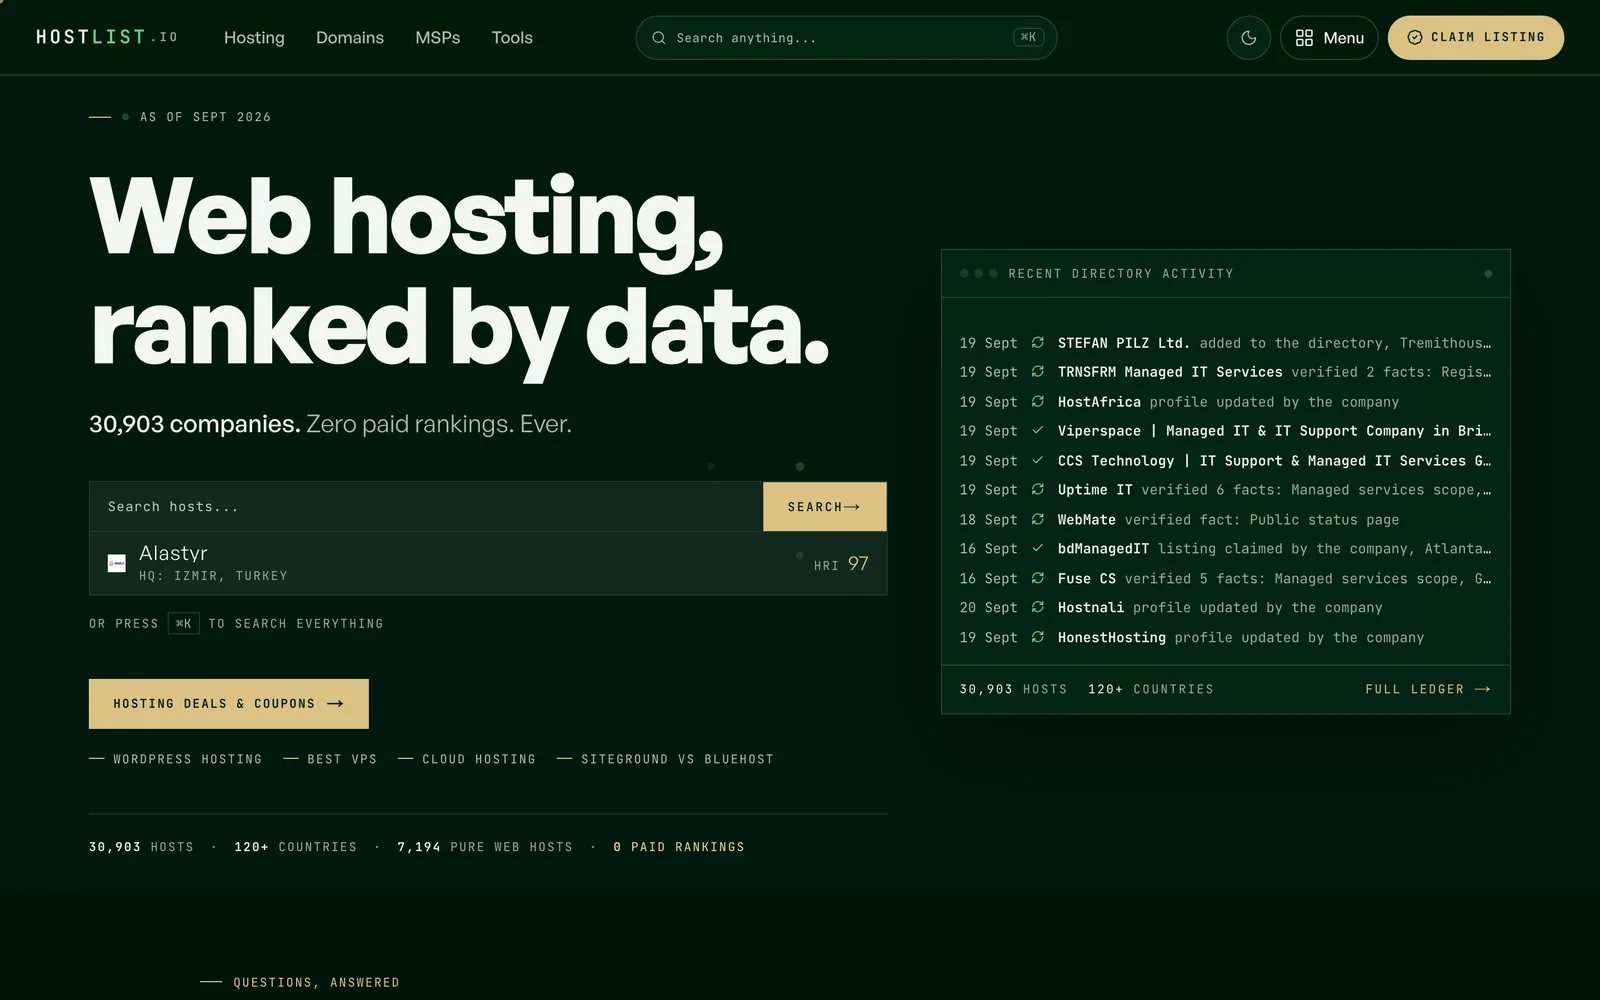Screen dimensions: 1600x1000
Task: Click refresh icon on WebMate row
Action: (1038, 520)
